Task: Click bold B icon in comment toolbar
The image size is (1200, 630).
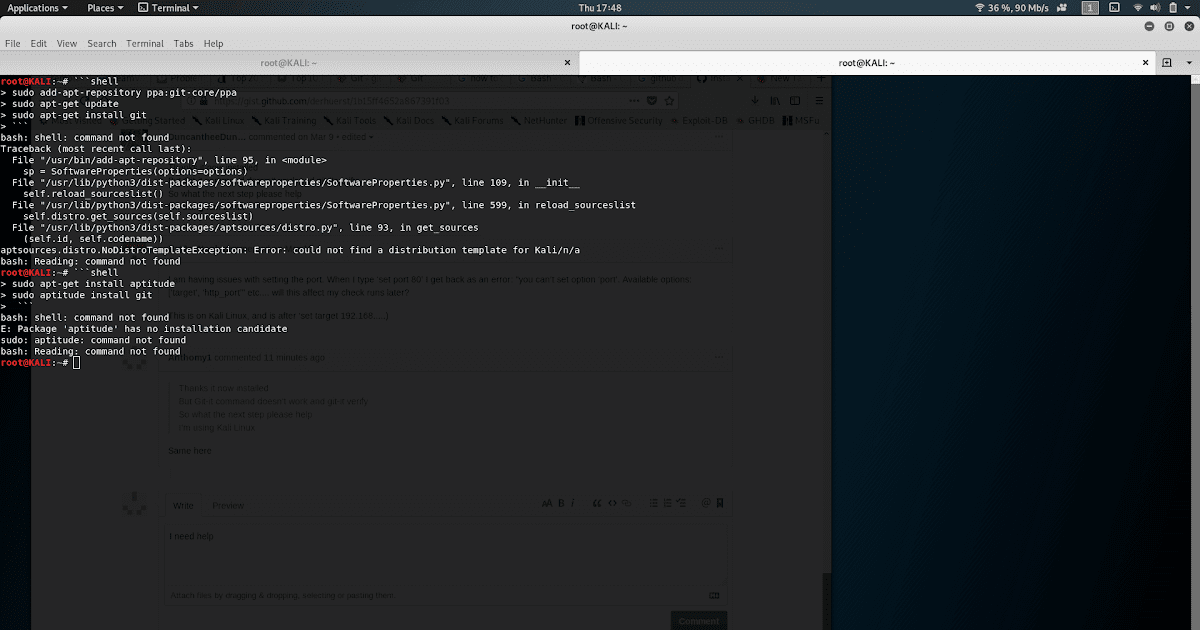Action: 562,503
